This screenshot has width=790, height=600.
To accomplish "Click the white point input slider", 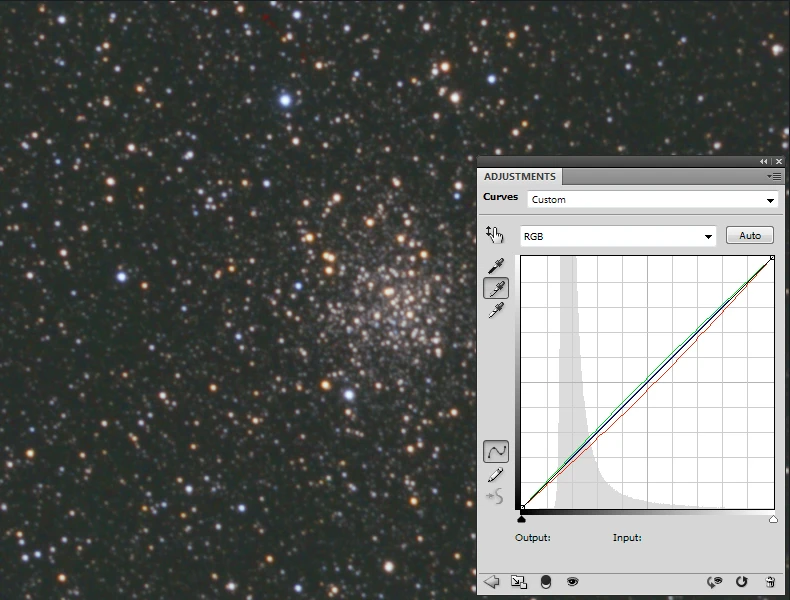I will [x=773, y=519].
